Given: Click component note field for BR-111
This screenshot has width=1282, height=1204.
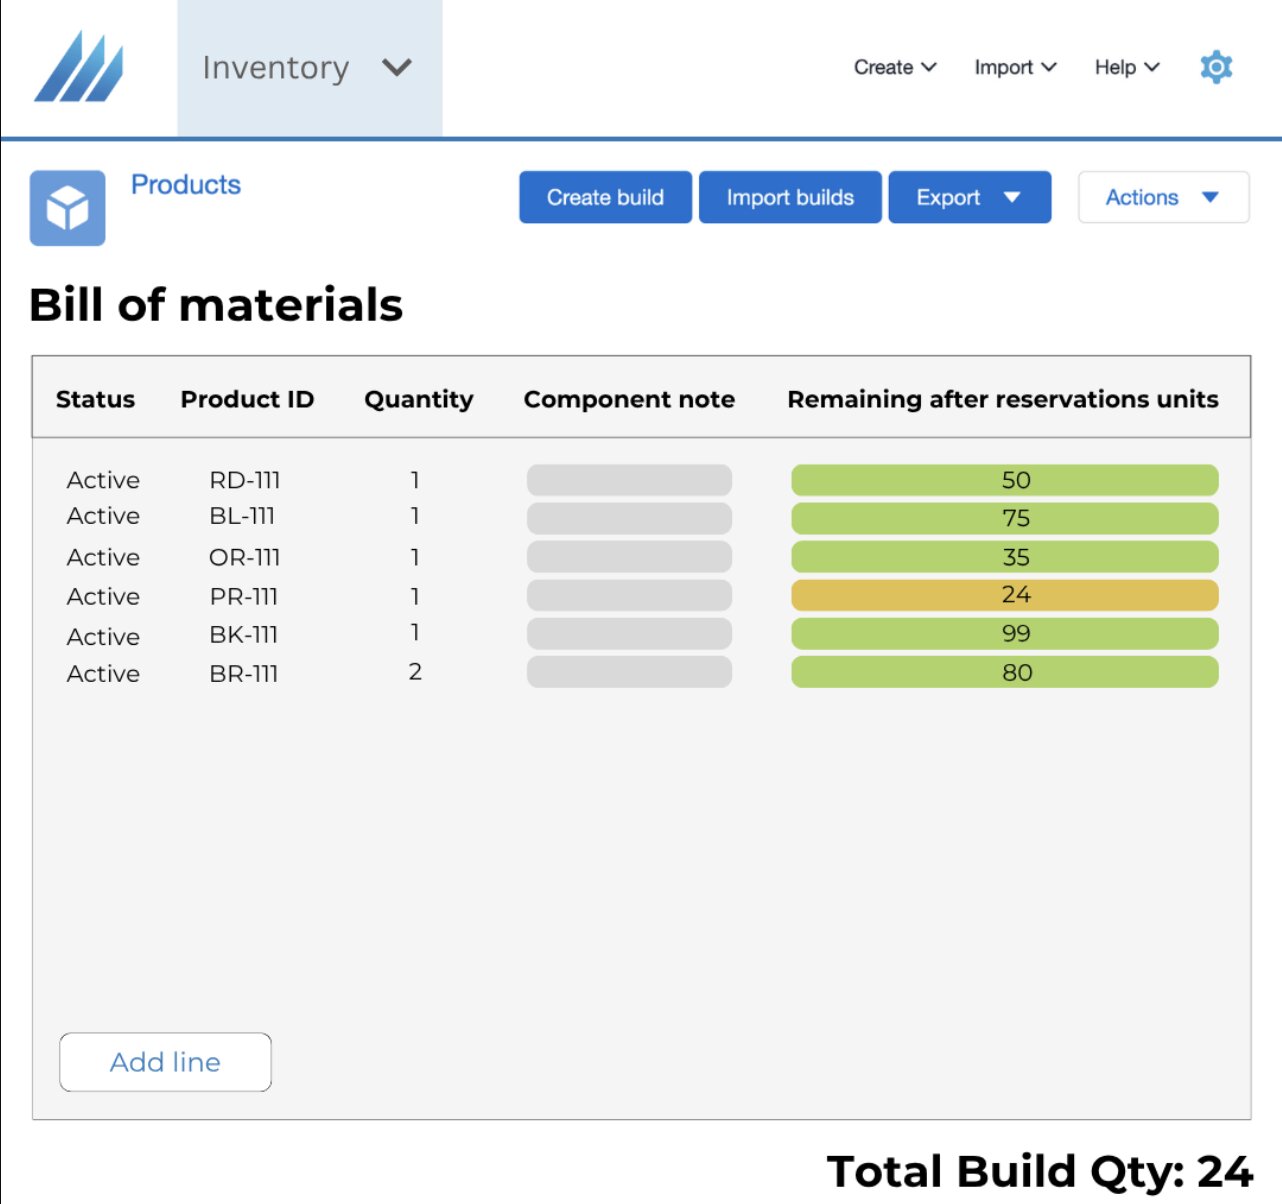Looking at the screenshot, I should point(629,672).
